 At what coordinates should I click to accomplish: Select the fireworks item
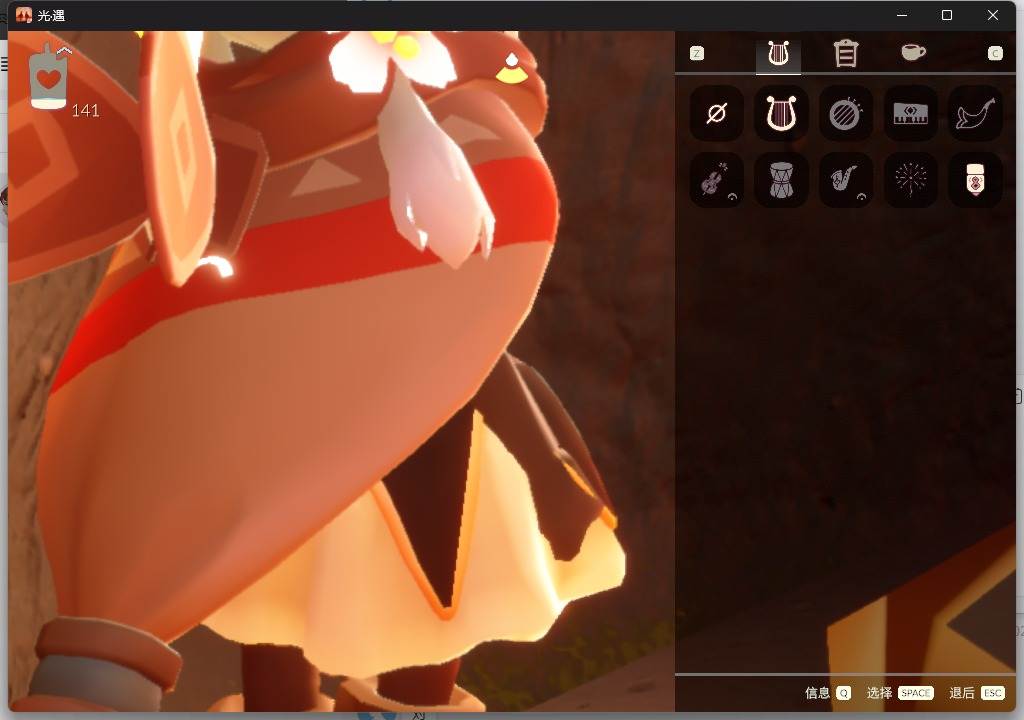[x=910, y=180]
